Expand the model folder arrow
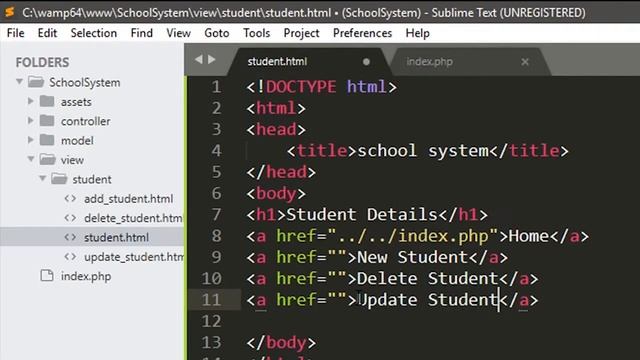 pyautogui.click(x=31, y=140)
